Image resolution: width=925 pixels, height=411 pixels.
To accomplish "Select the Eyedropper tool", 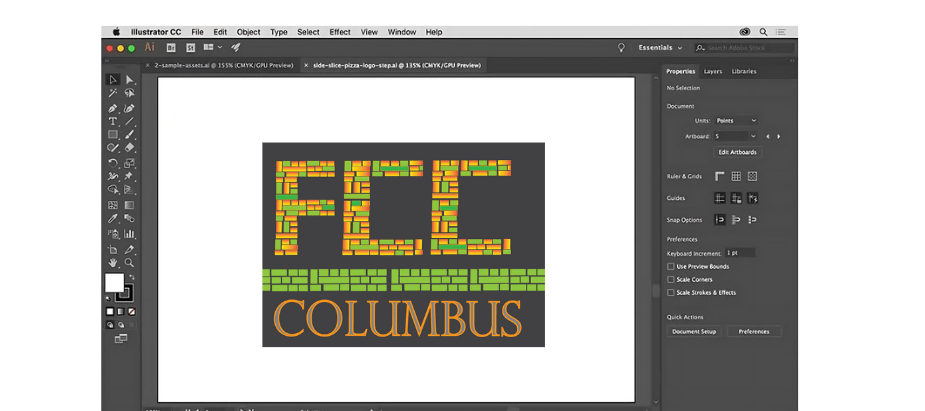I will point(113,219).
